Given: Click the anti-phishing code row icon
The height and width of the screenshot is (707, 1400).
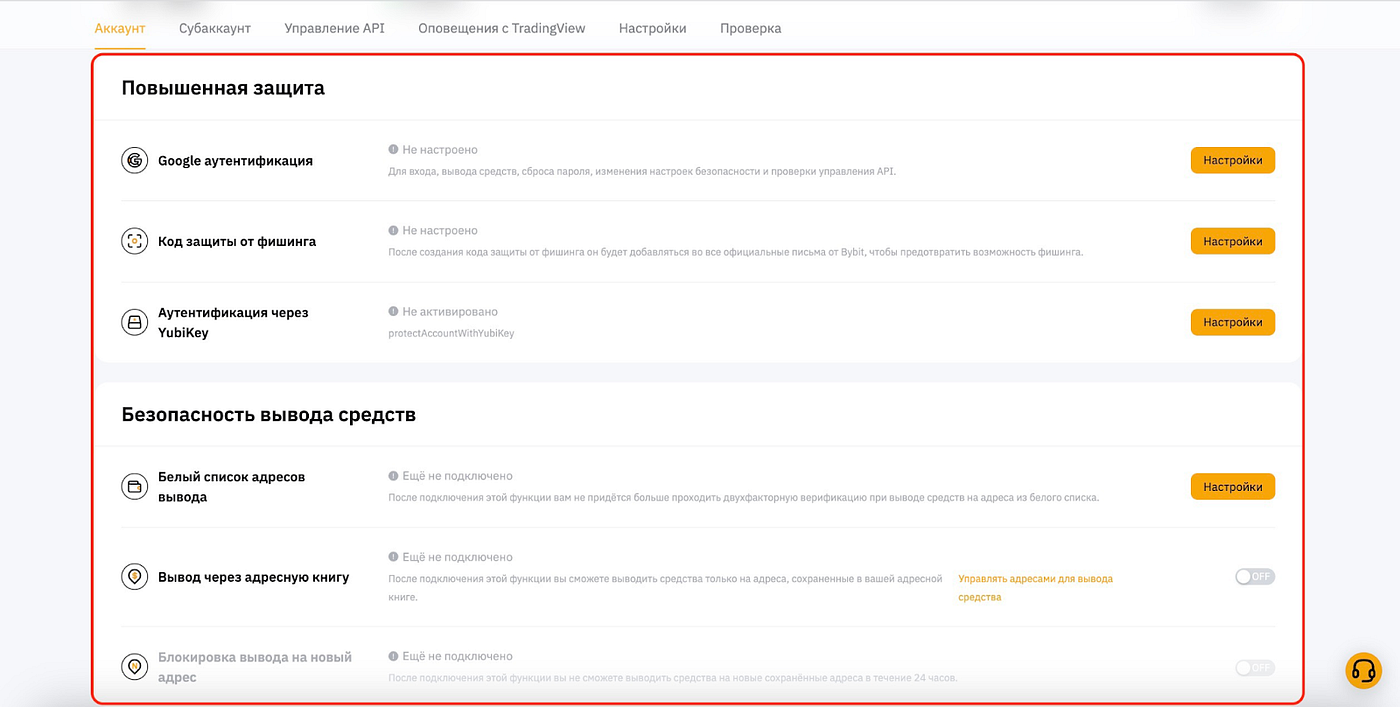Looking at the screenshot, I should point(134,241).
